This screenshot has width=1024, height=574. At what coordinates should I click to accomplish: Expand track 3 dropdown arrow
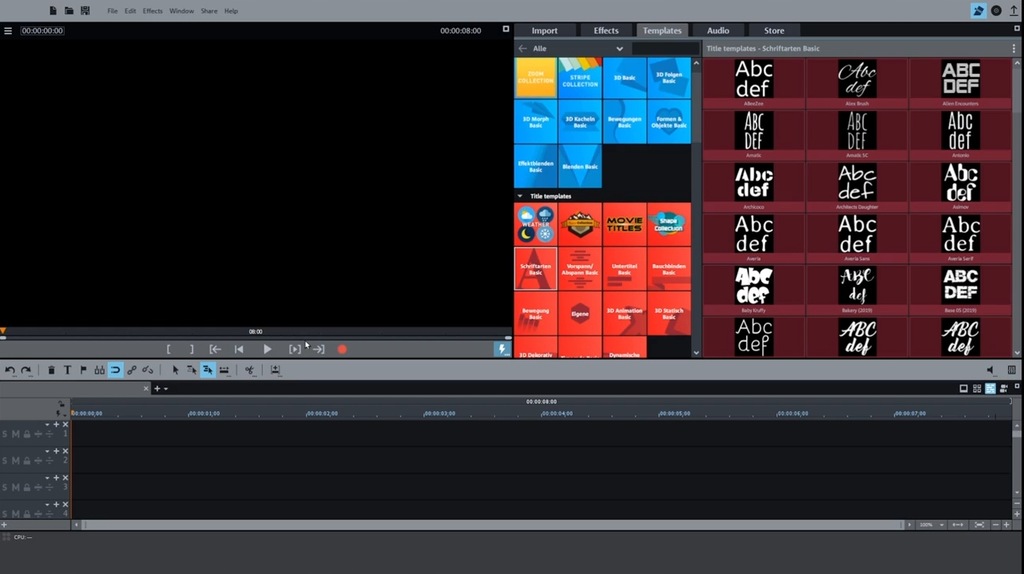pos(47,478)
